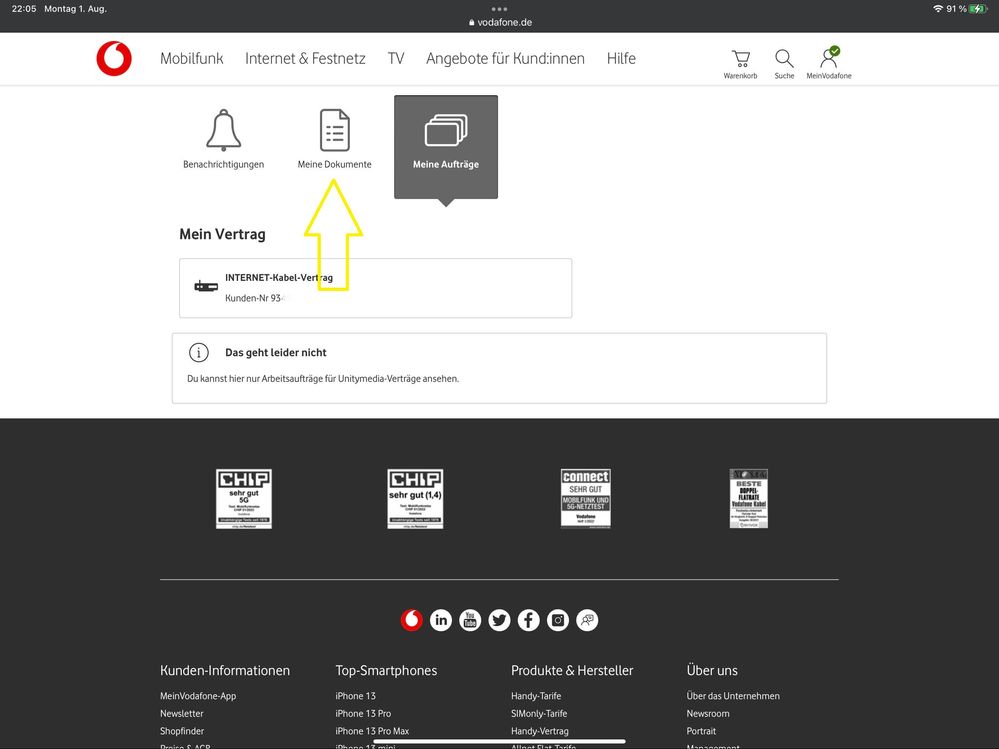Viewport: 999px width, 749px height.
Task: Follow the Shopfinder footer link
Action: click(x=182, y=731)
